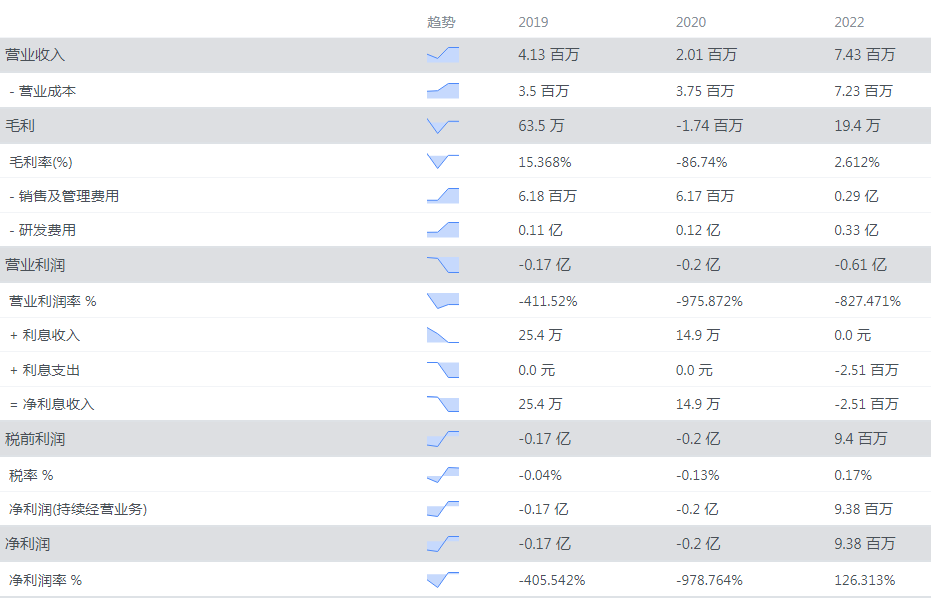Click the 2020 year column header
This screenshot has height=598, width=931.
click(x=691, y=22)
